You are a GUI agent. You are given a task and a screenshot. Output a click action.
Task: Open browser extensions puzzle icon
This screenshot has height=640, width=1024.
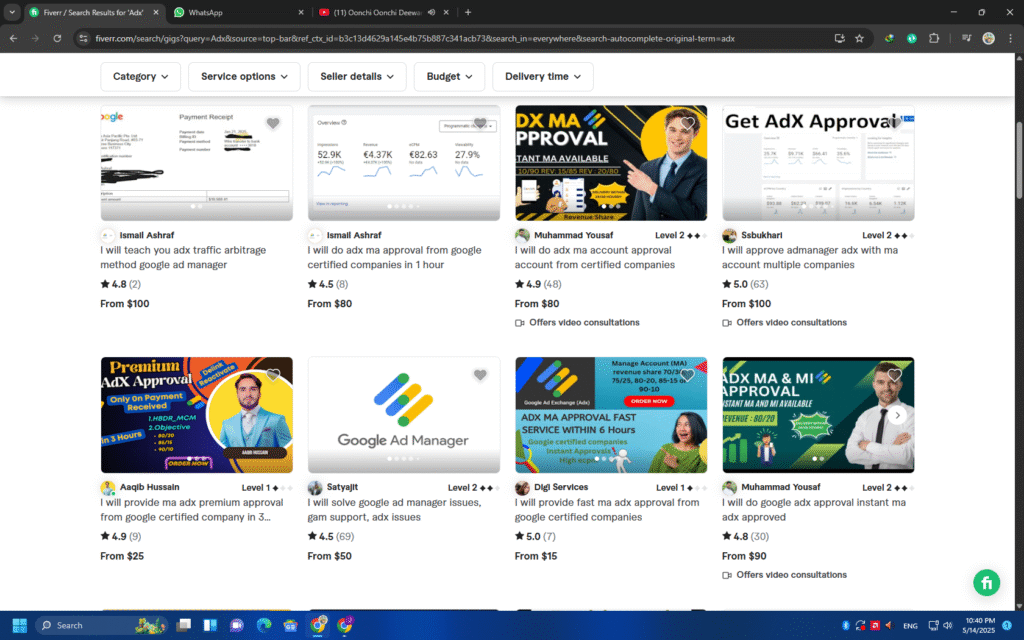[934, 38]
